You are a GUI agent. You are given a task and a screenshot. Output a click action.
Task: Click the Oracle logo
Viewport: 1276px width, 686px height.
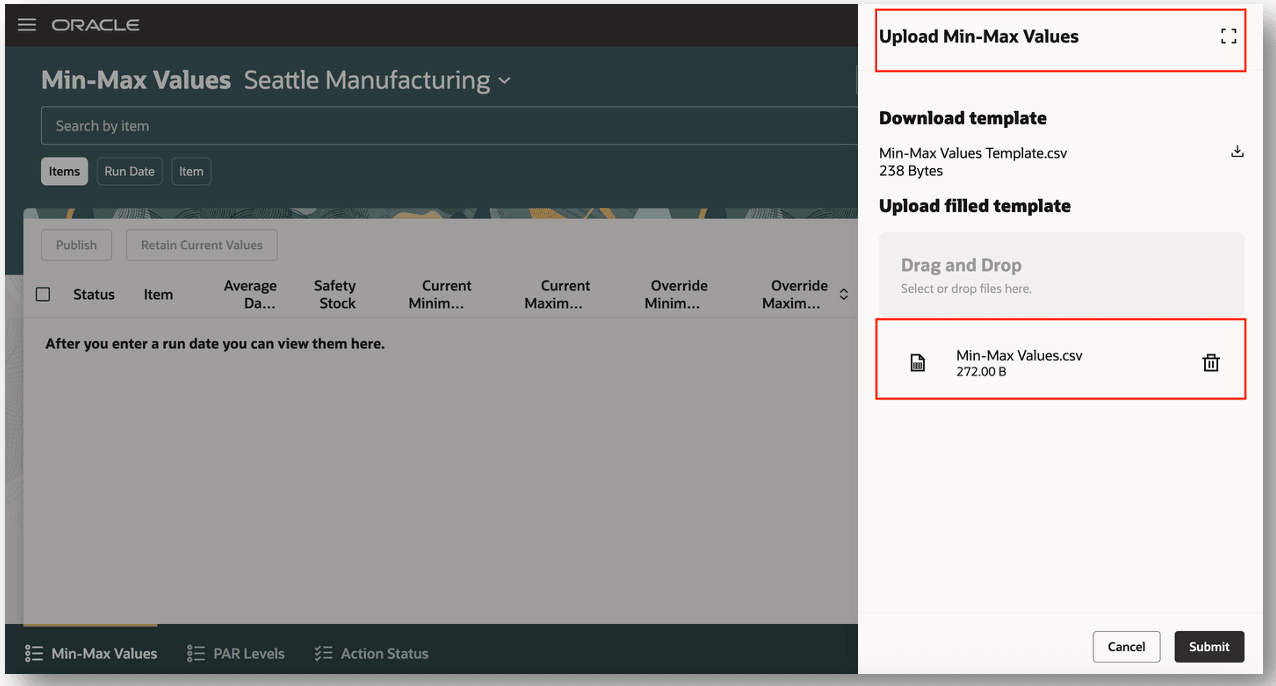(x=95, y=25)
